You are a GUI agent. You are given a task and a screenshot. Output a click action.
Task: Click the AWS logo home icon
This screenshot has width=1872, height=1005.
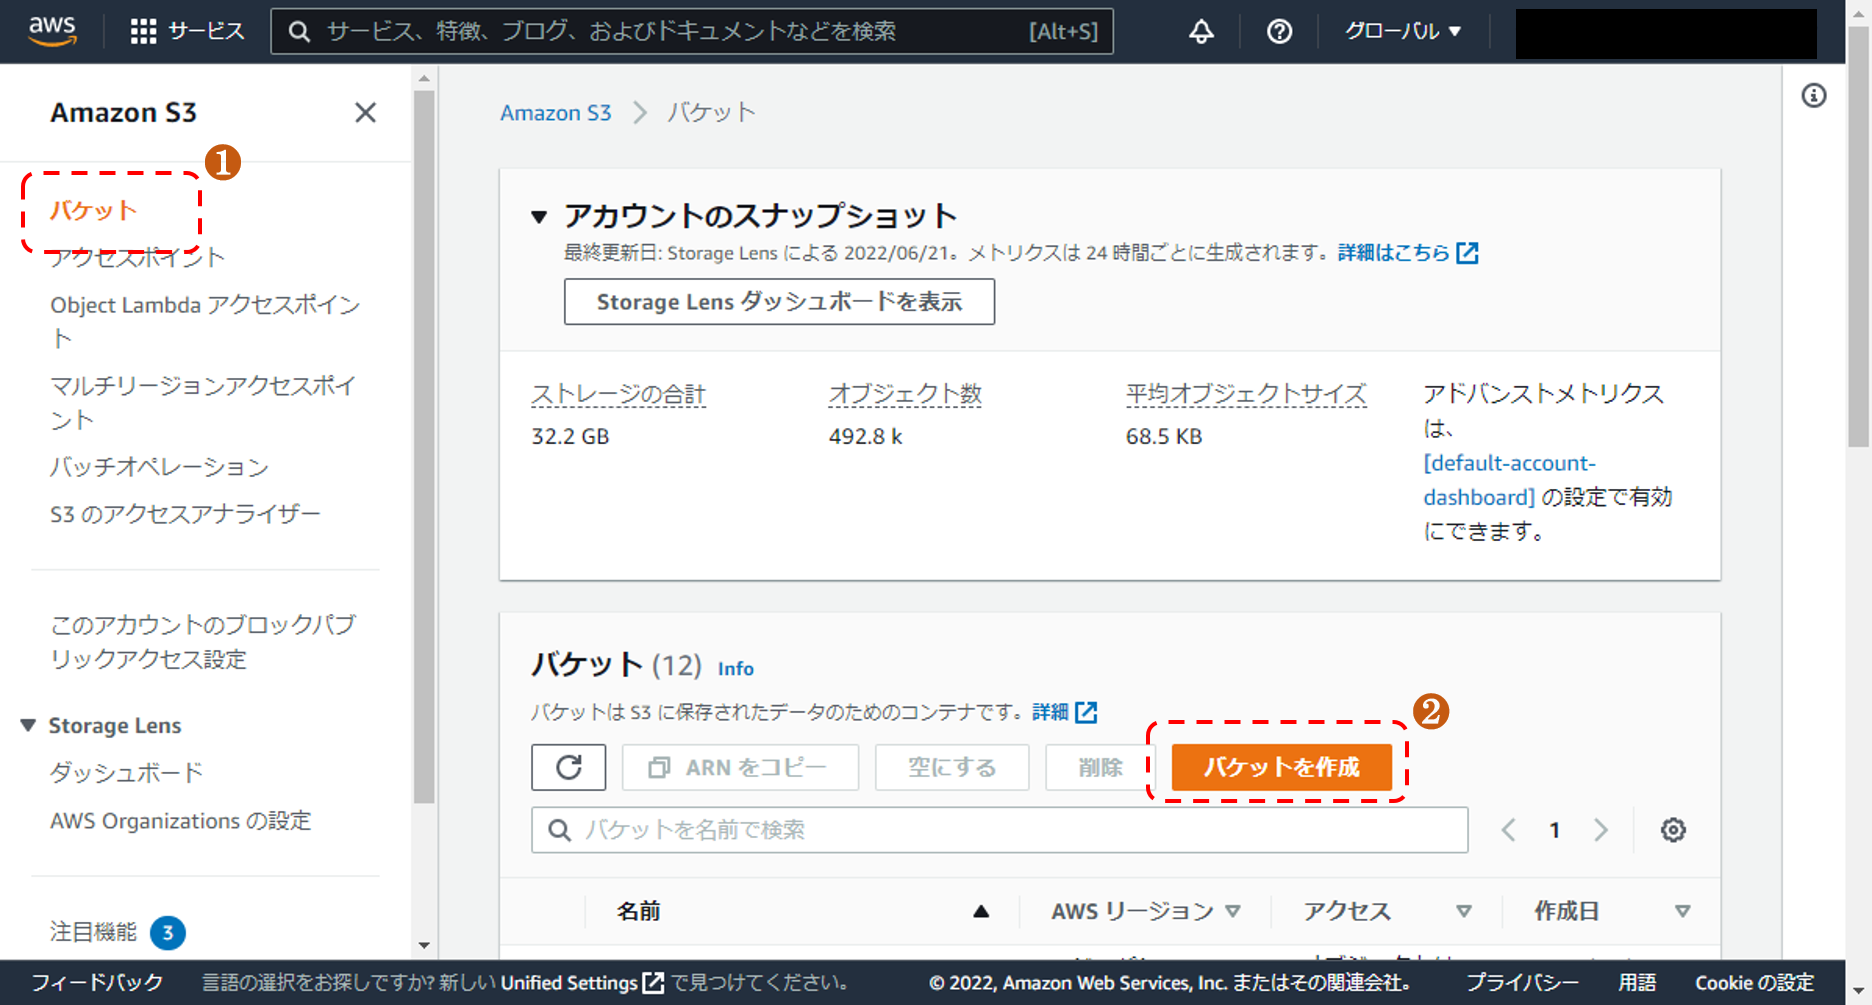[52, 31]
